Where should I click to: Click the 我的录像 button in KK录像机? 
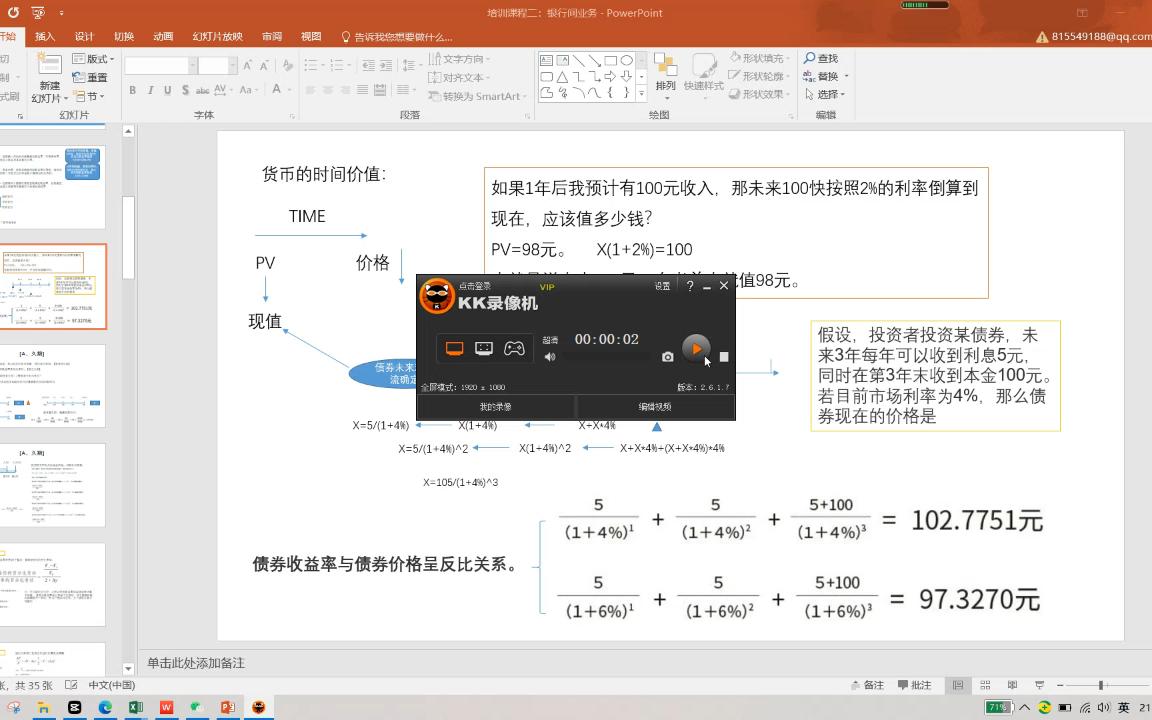tap(496, 406)
